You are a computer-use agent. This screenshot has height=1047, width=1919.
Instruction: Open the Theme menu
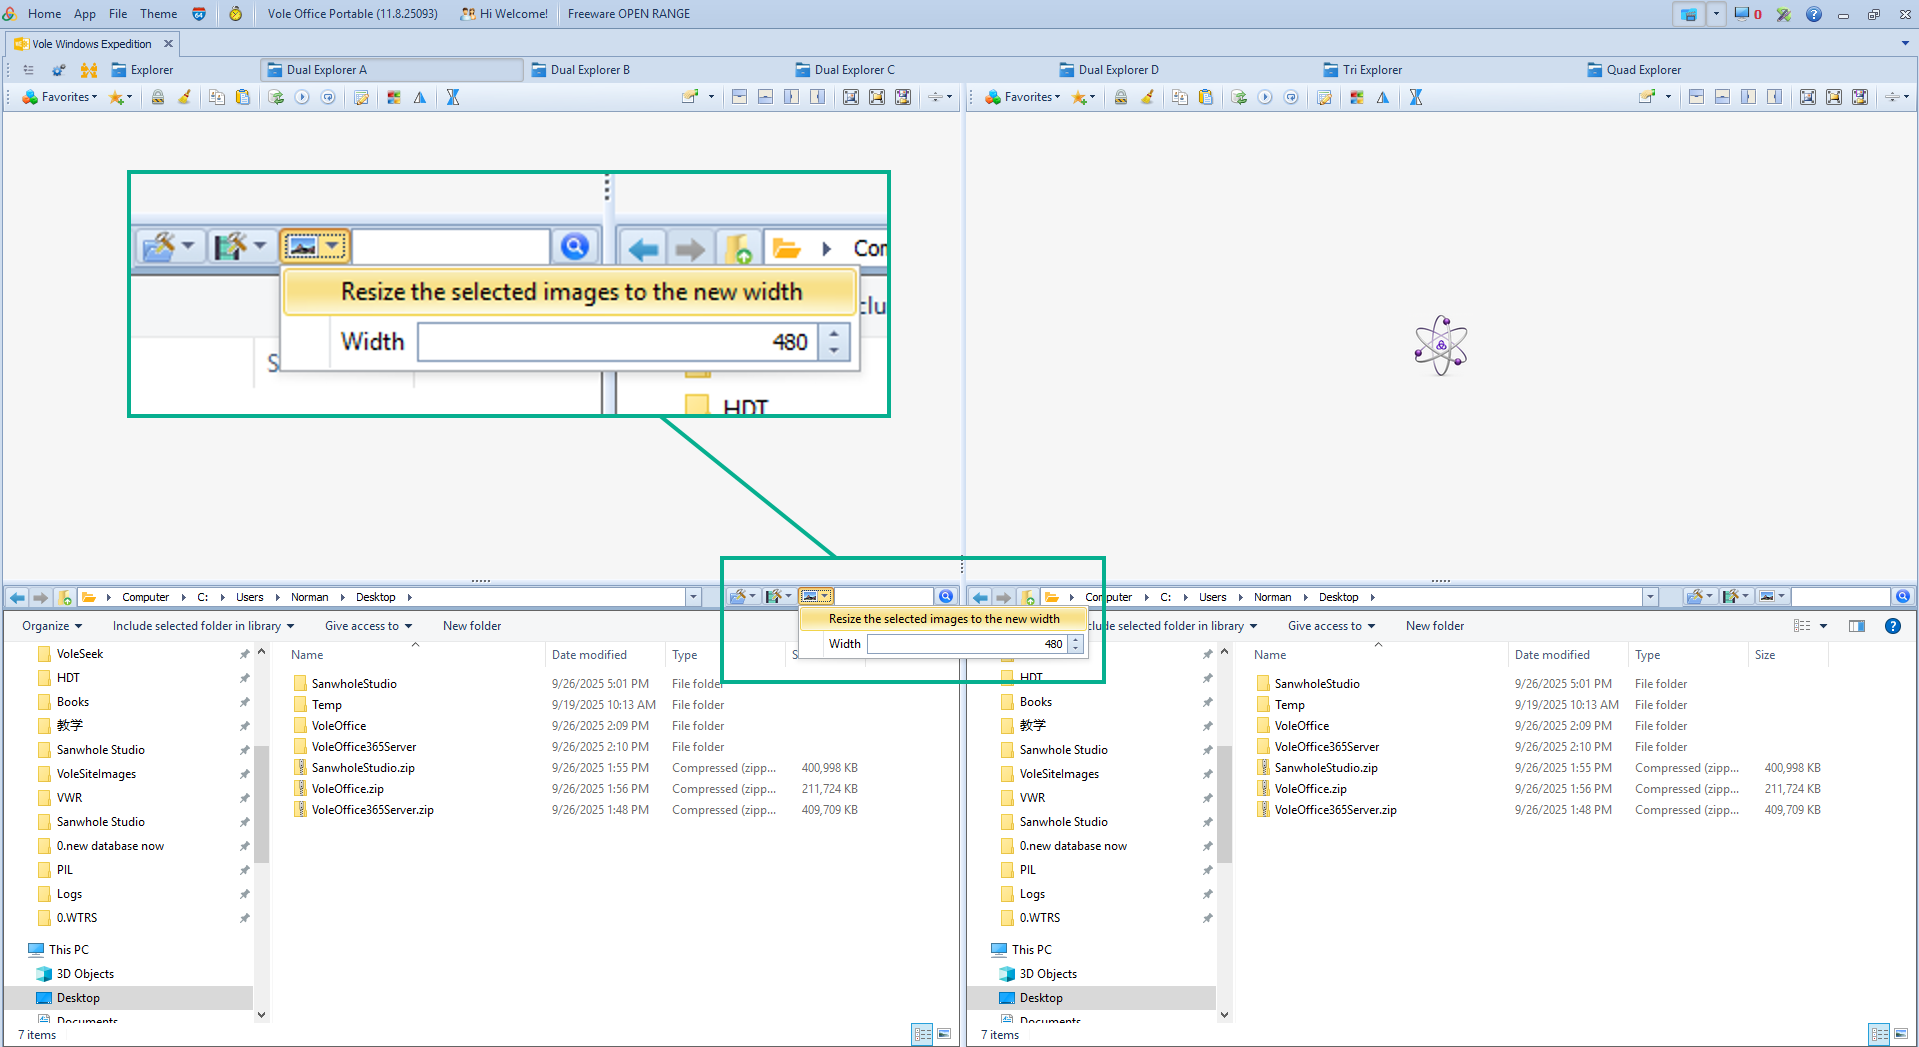(x=158, y=14)
